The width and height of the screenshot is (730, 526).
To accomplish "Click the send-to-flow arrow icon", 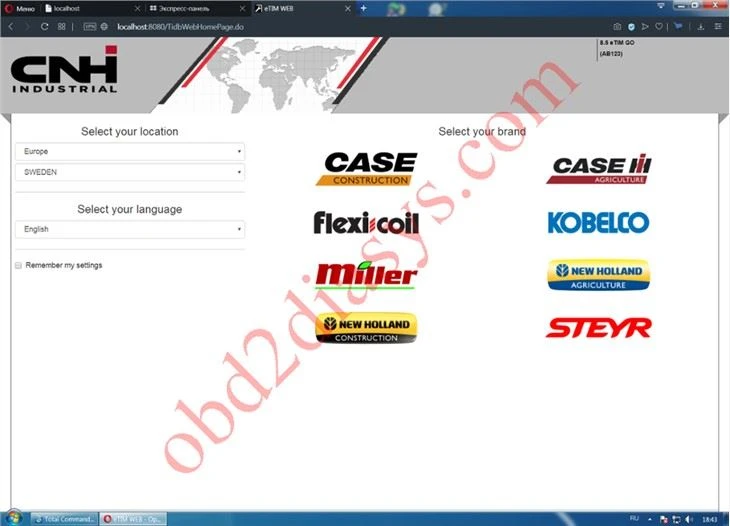I will point(645,27).
